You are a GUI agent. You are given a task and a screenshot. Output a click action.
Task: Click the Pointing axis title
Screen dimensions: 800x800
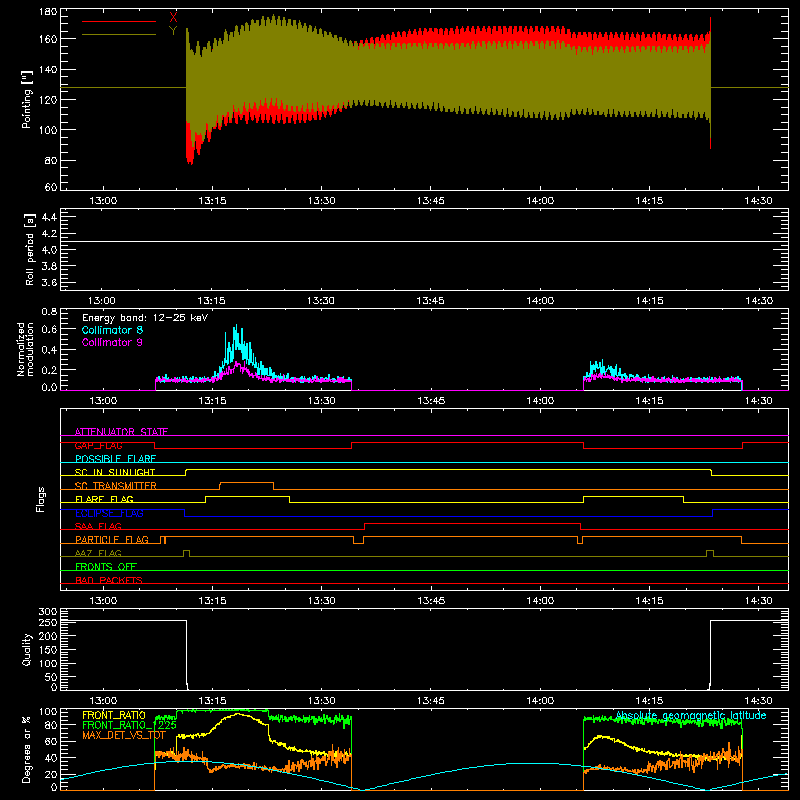pyautogui.click(x=27, y=99)
